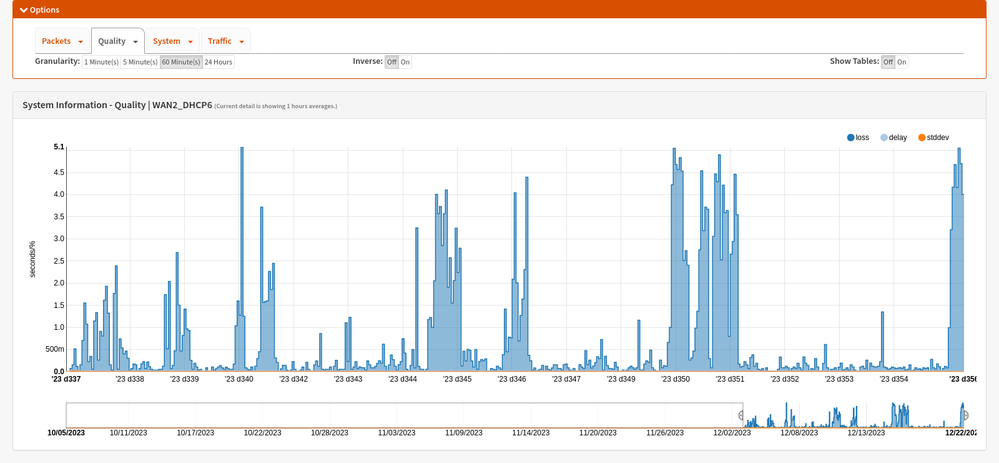
Task: Enable Show Tables with On
Action: [x=901, y=62]
